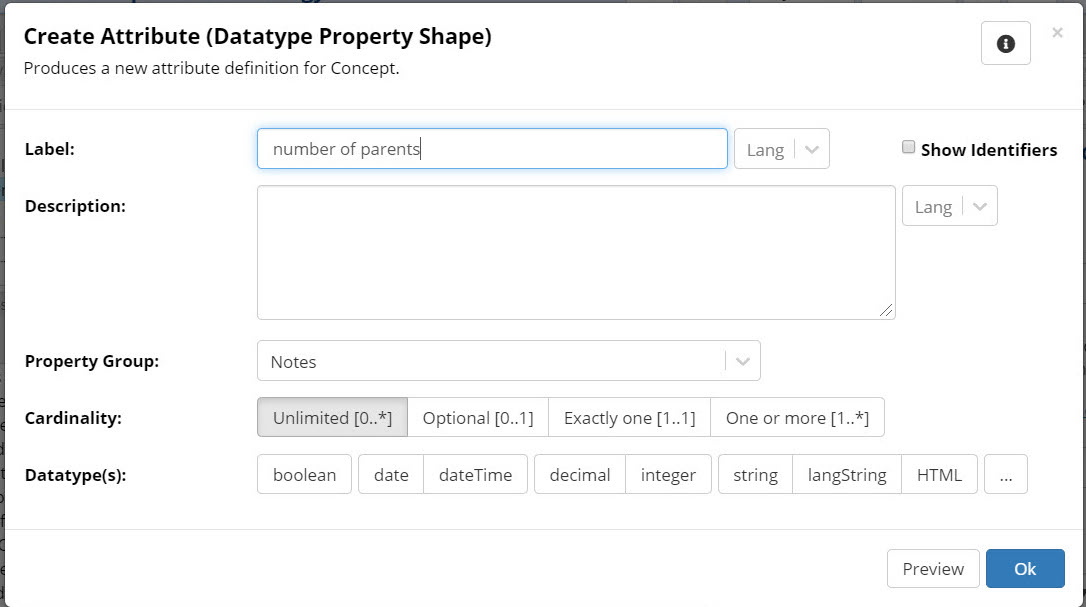Choose Exactly one [1..1] cardinality

(629, 418)
